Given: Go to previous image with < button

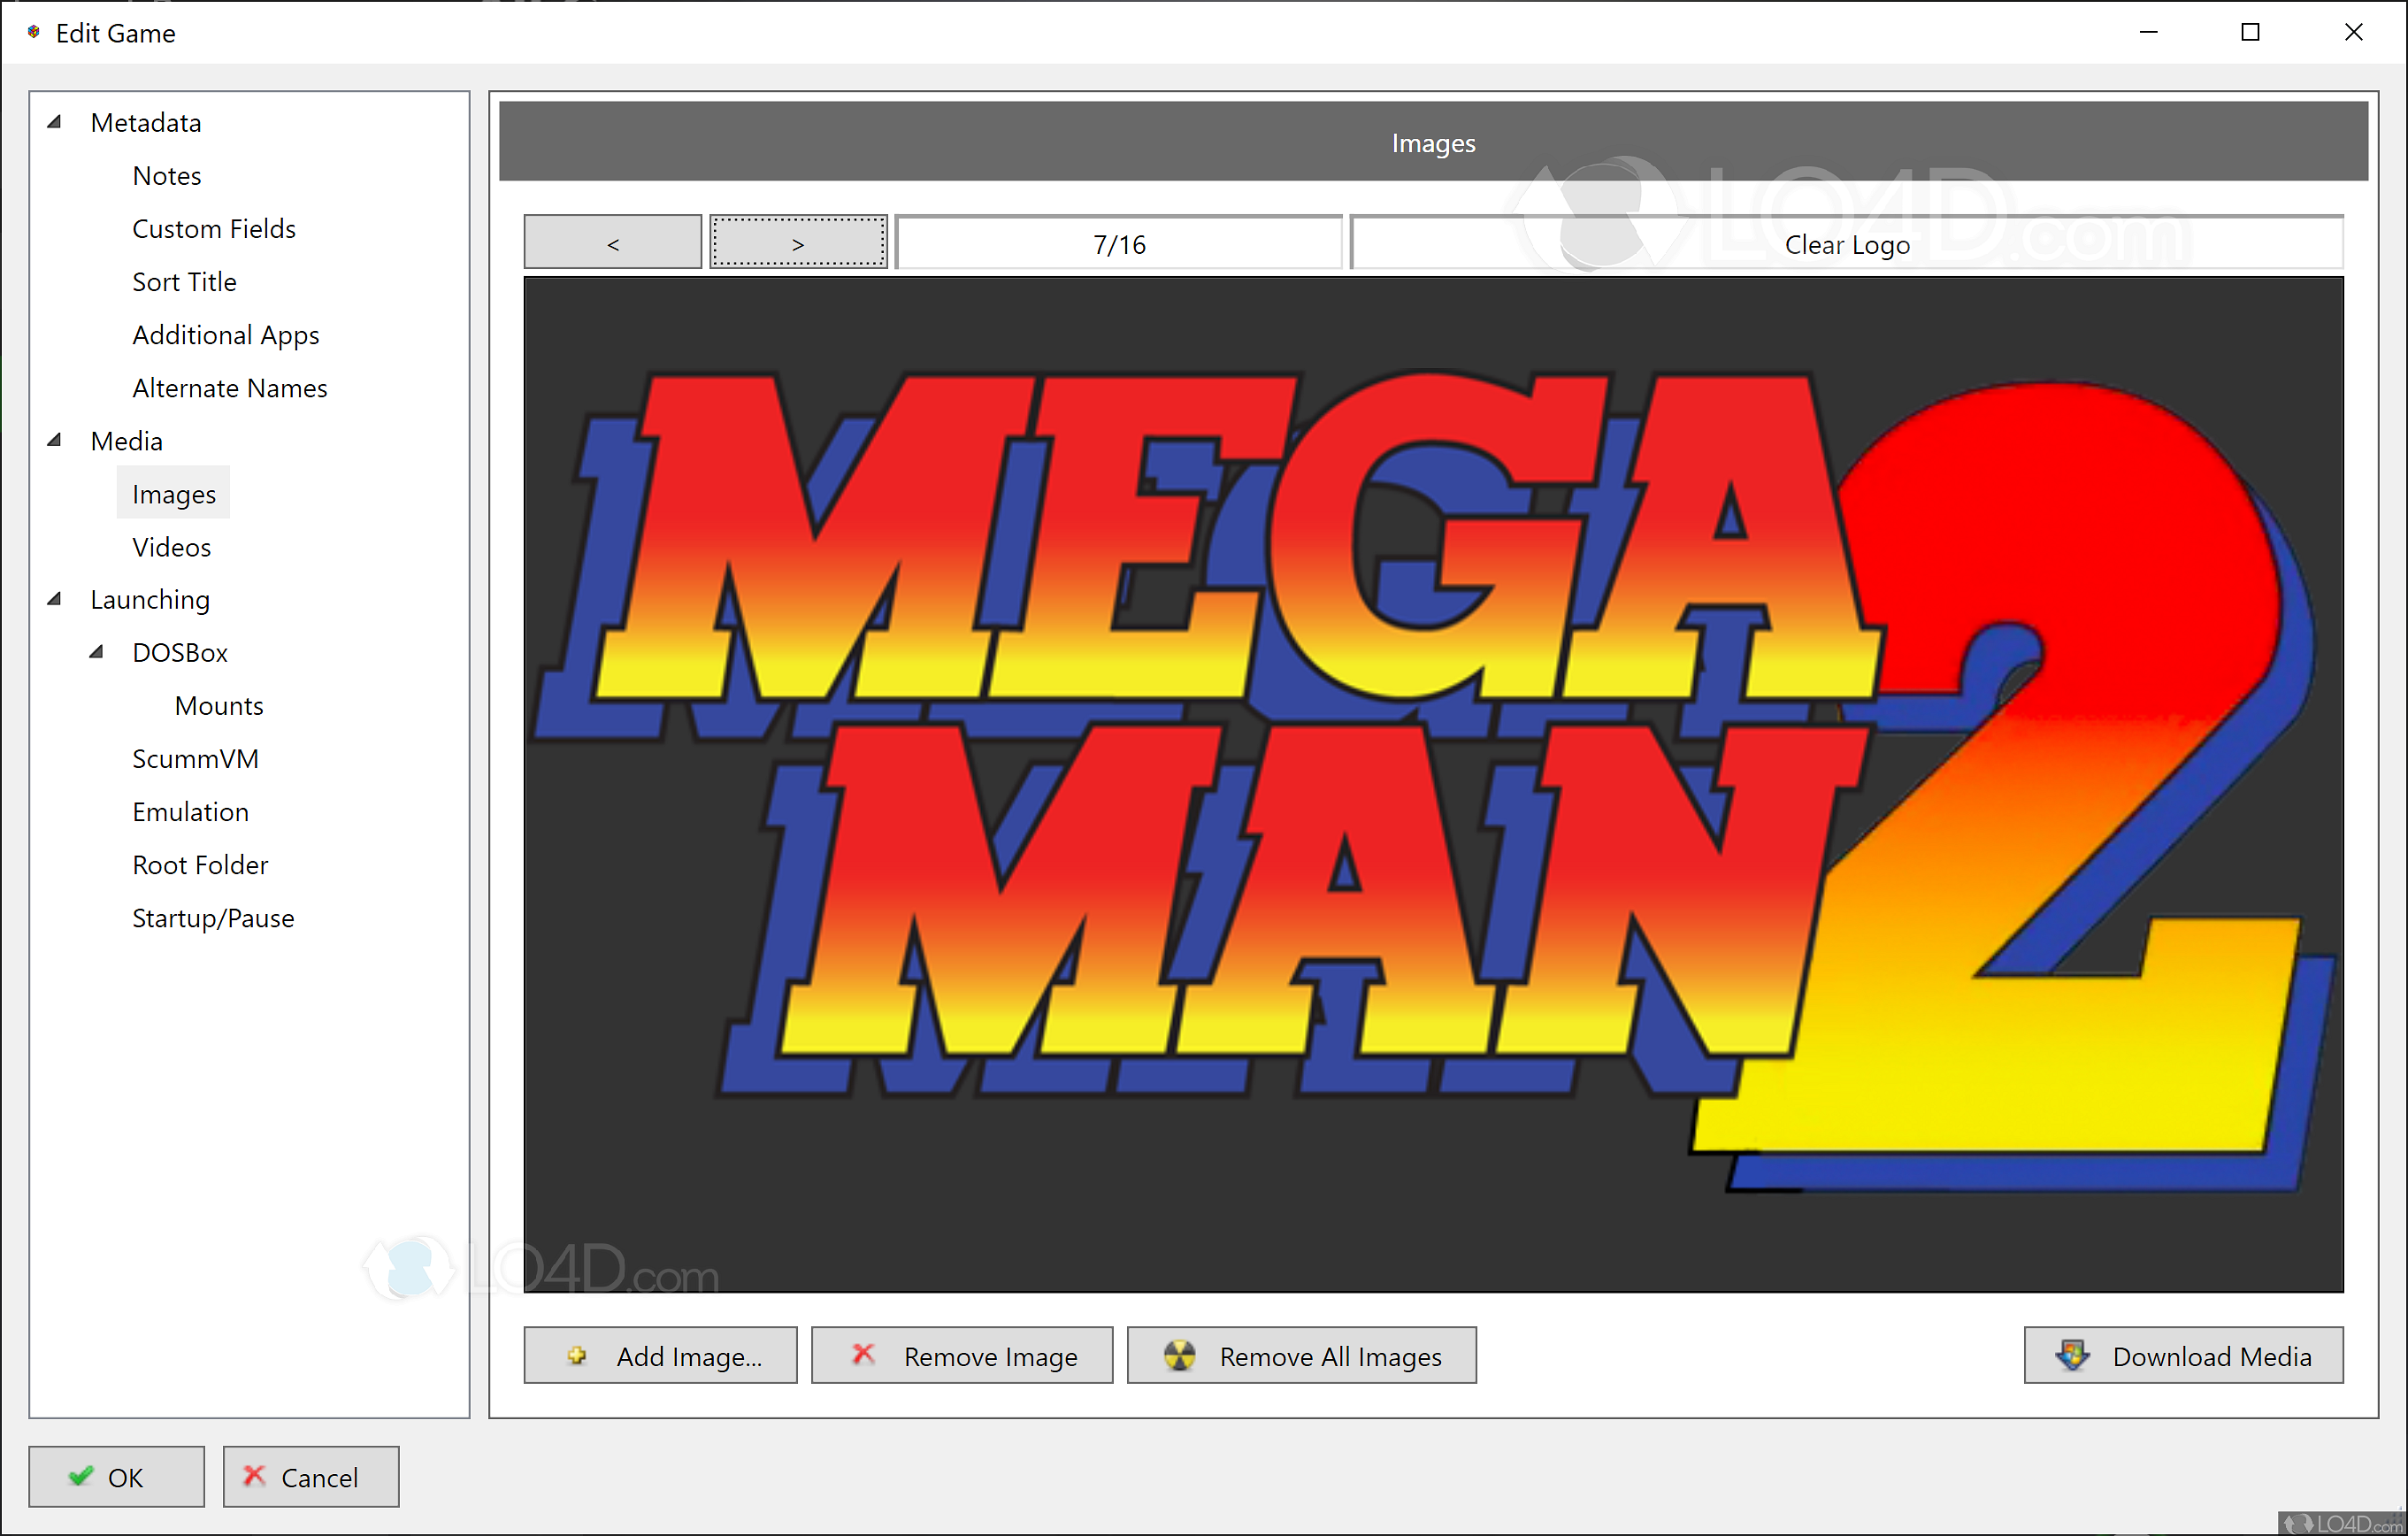Looking at the screenshot, I should point(613,243).
